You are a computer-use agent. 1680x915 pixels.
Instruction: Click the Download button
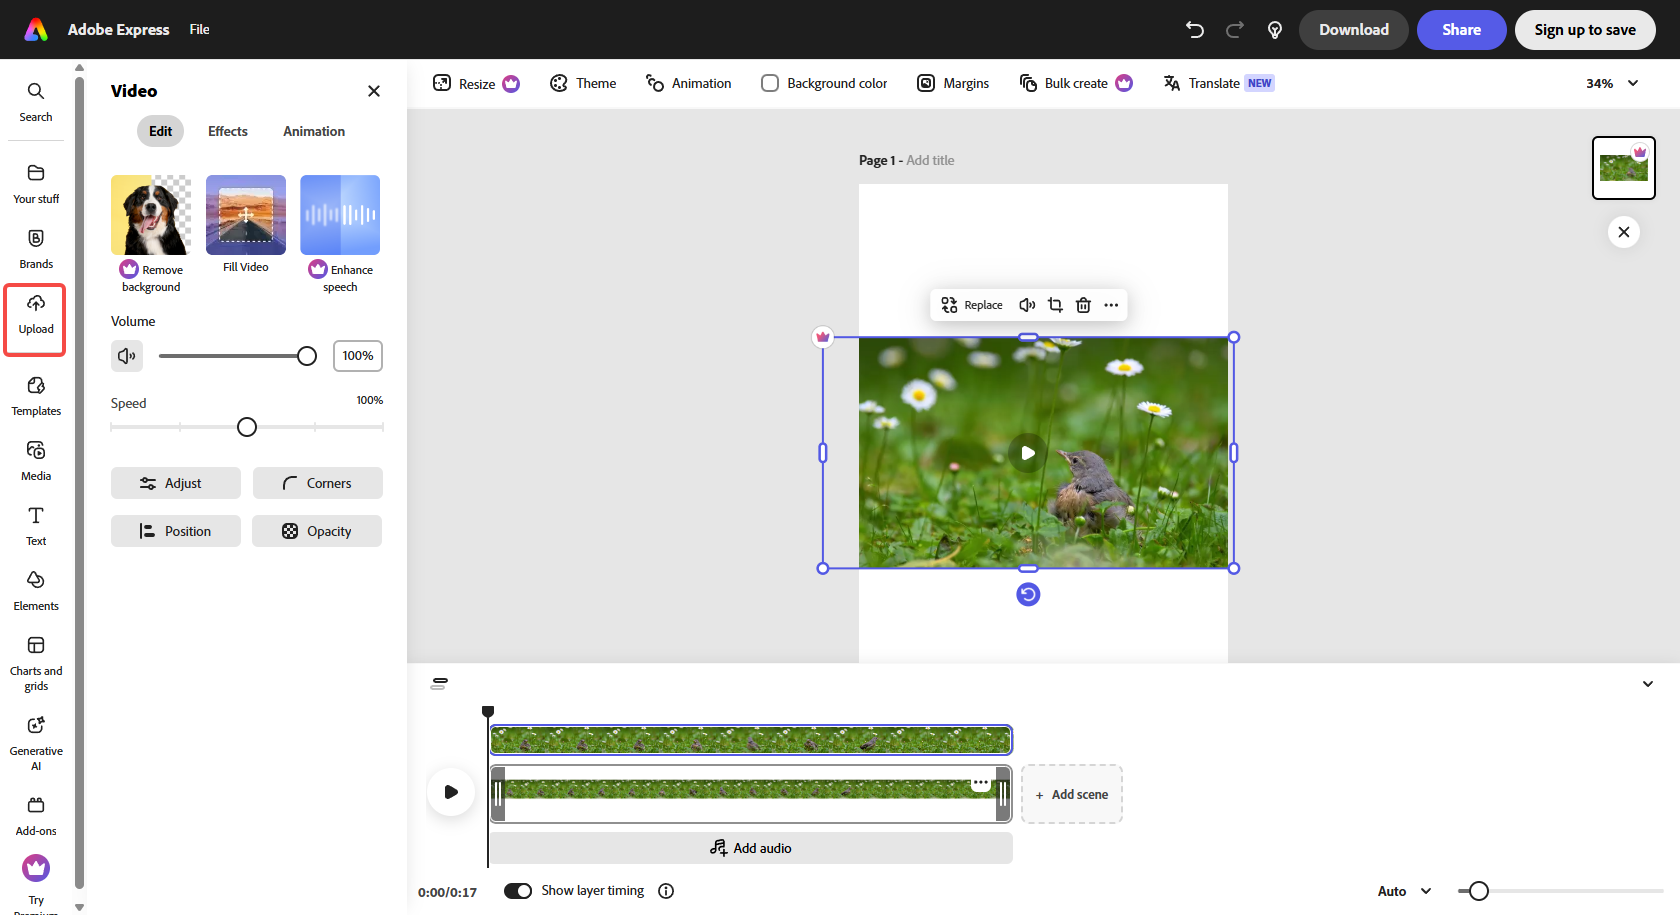point(1353,30)
